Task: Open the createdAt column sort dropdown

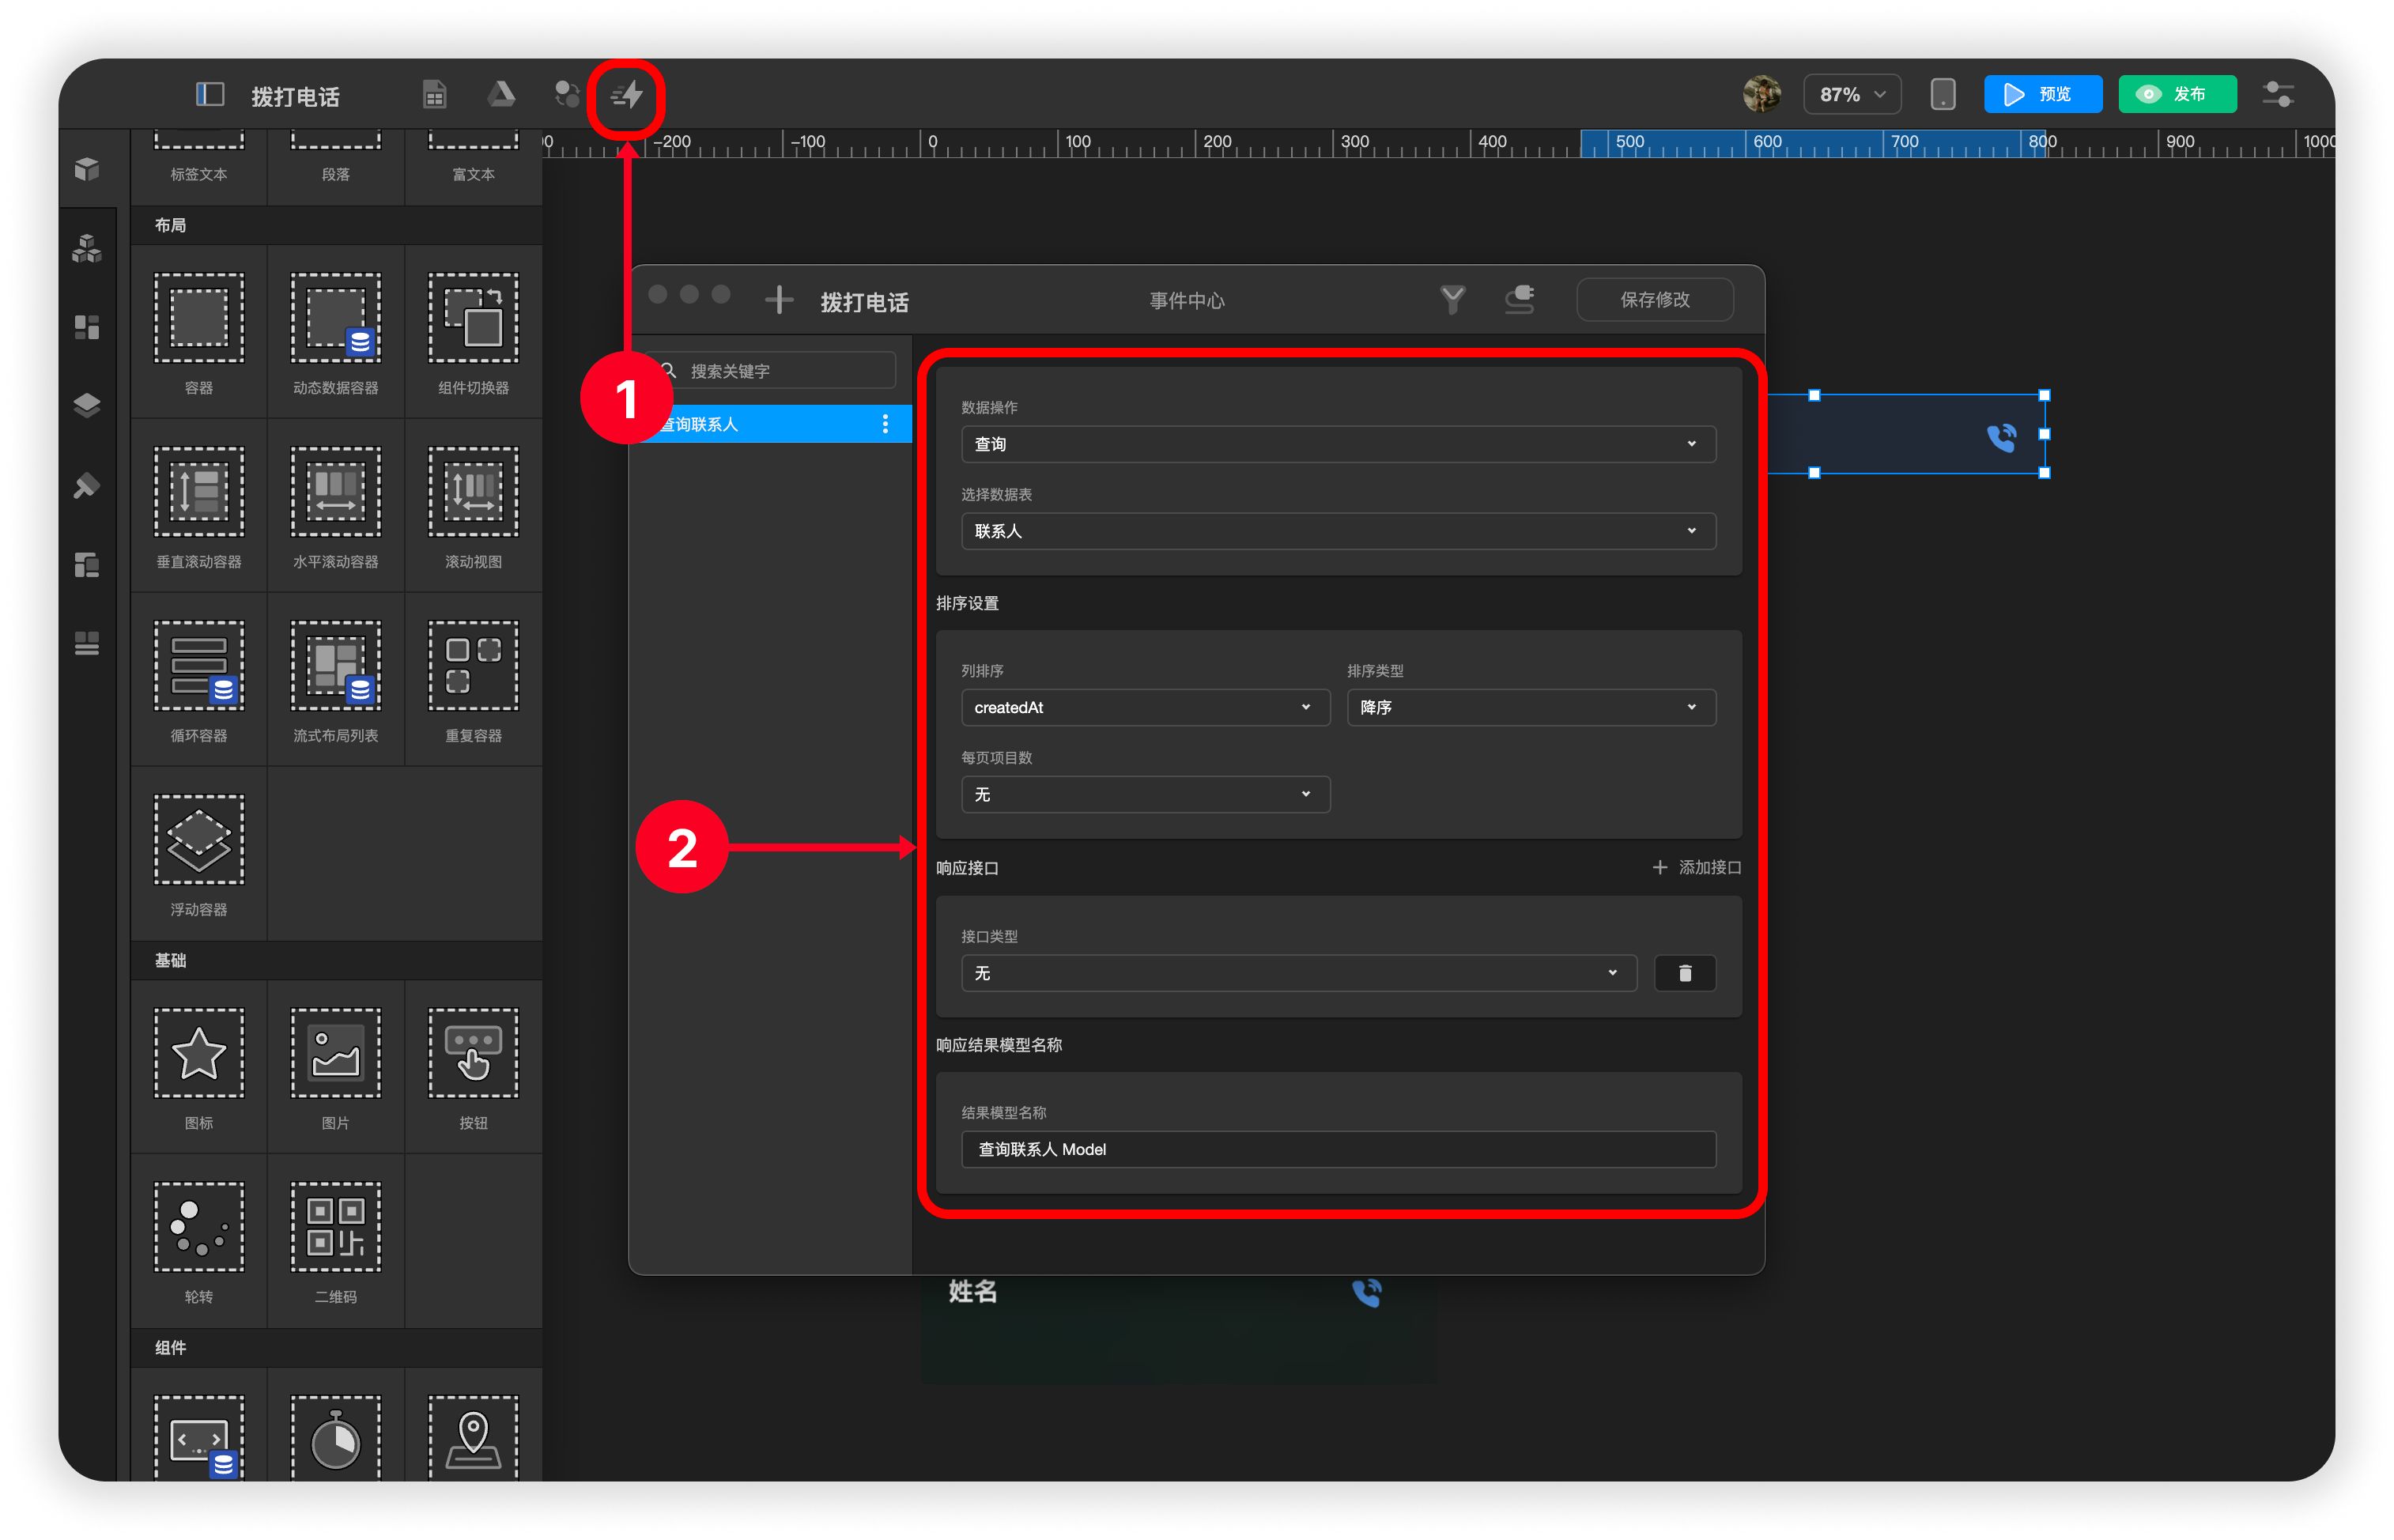Action: click(1144, 707)
